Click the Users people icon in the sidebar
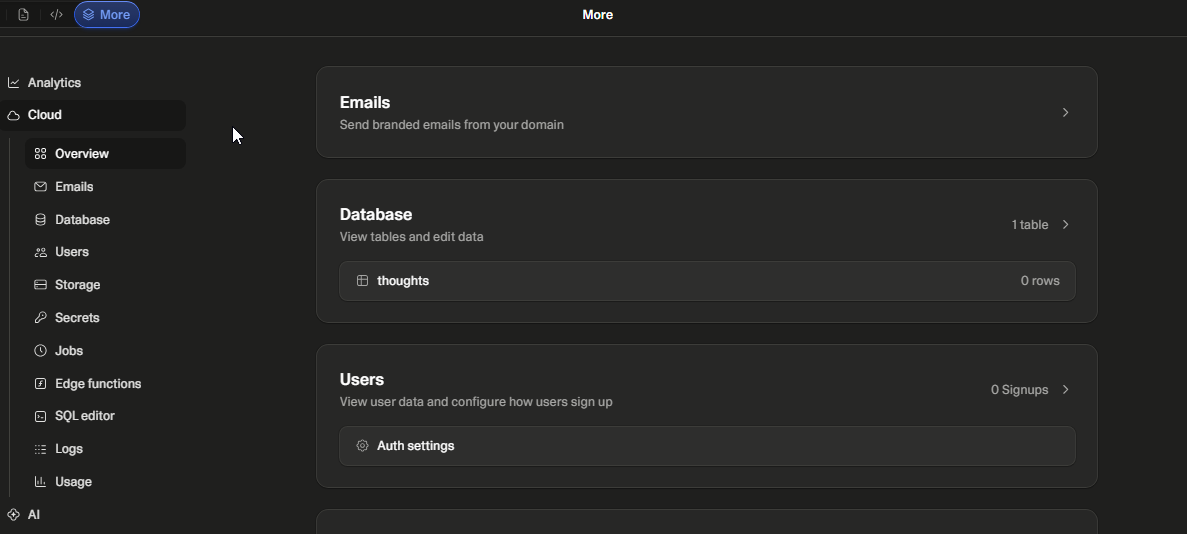Image resolution: width=1187 pixels, height=534 pixels. pyautogui.click(x=41, y=252)
